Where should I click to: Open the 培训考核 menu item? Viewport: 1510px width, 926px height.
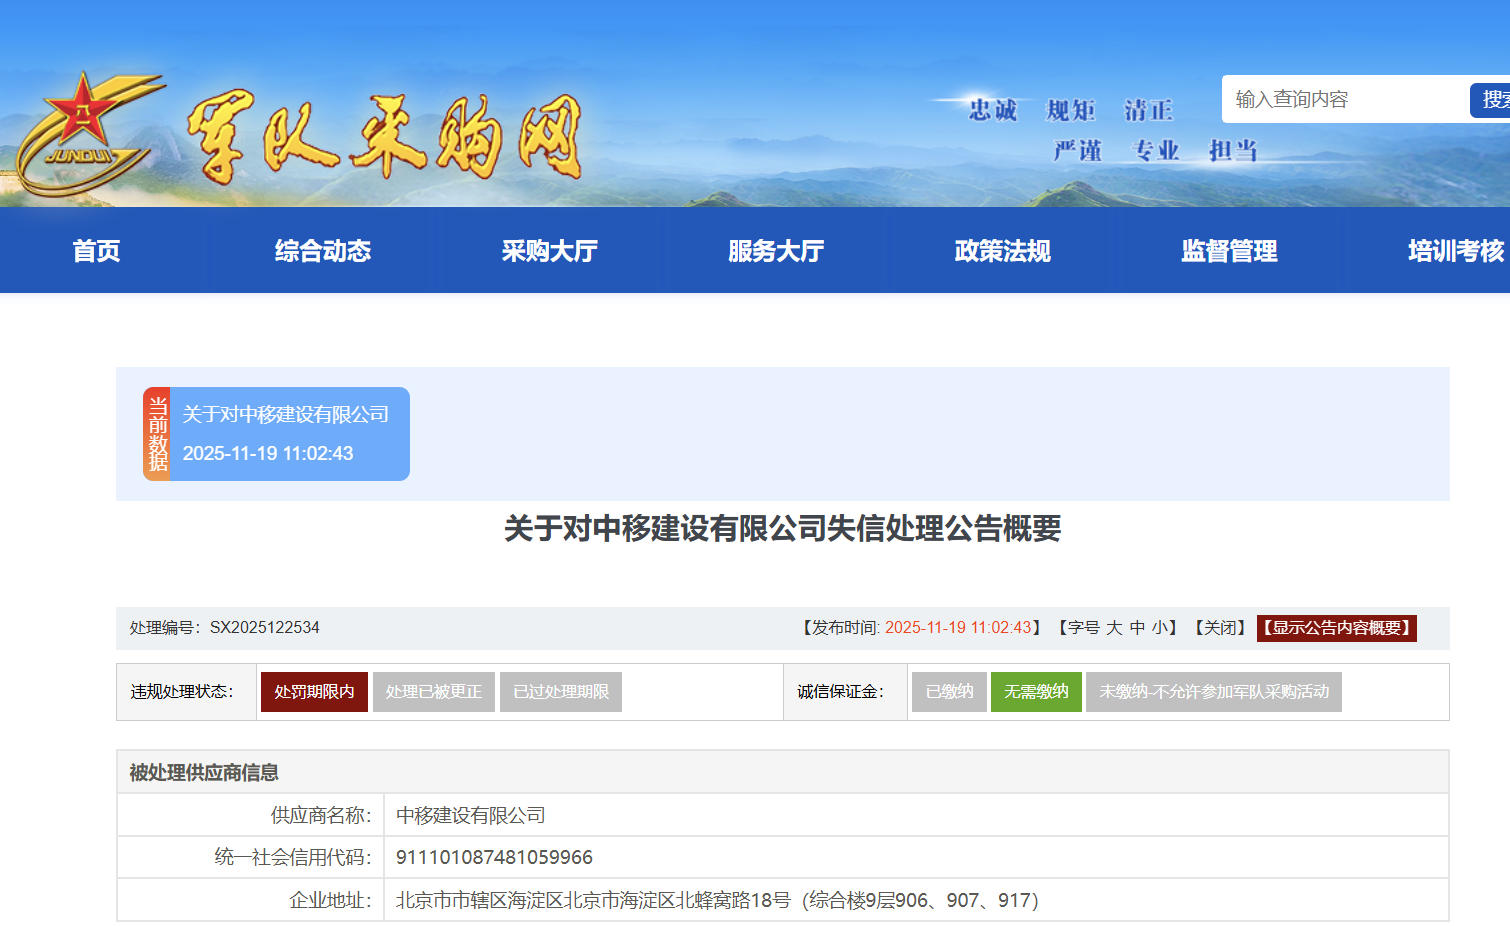[x=1455, y=251]
